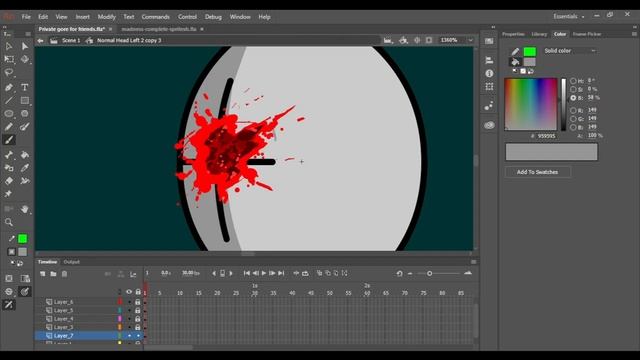Image resolution: width=640 pixels, height=360 pixels.
Task: Select the Eraser tool
Action: click(x=9, y=181)
